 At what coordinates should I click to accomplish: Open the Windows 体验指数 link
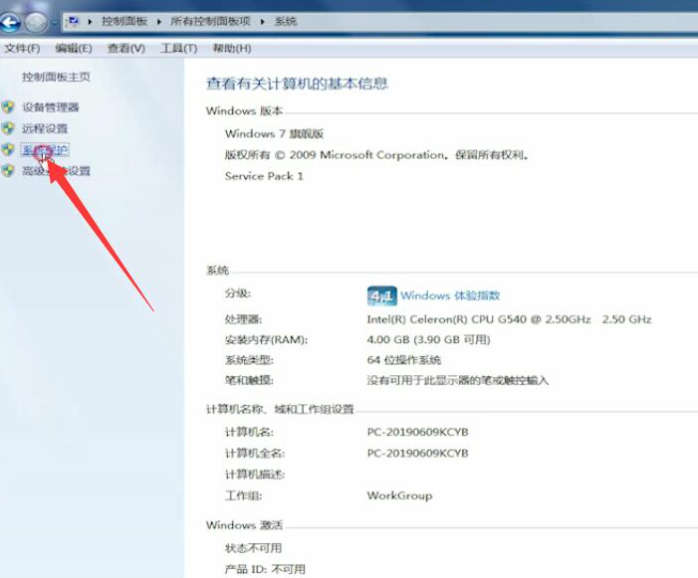450,296
